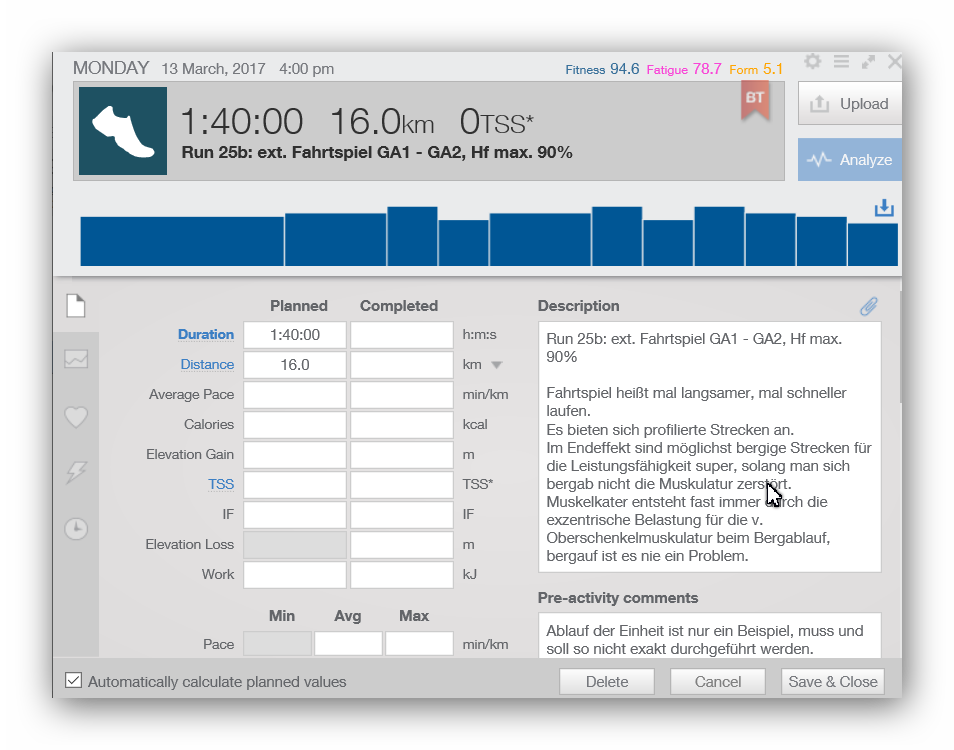Image resolution: width=954 pixels, height=750 pixels.
Task: Click the completed Work field
Action: pos(402,575)
